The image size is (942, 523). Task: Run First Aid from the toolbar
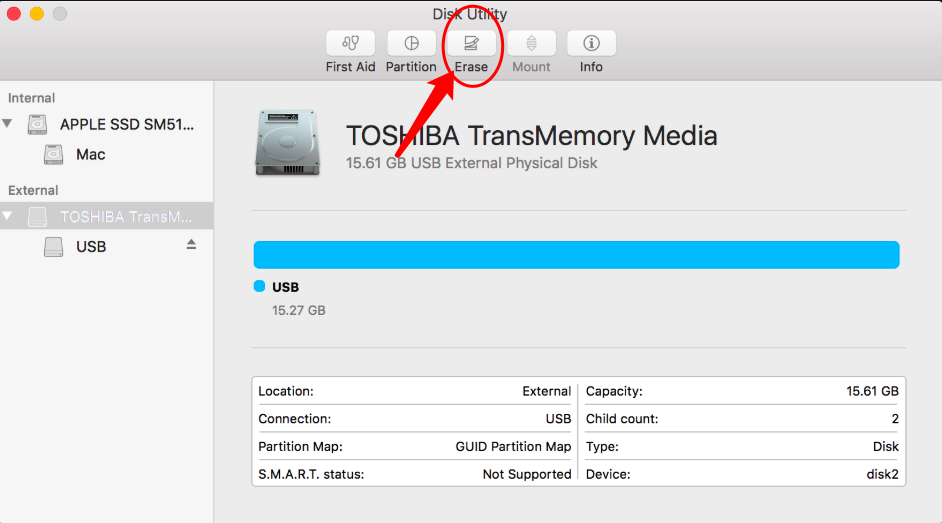(x=350, y=44)
